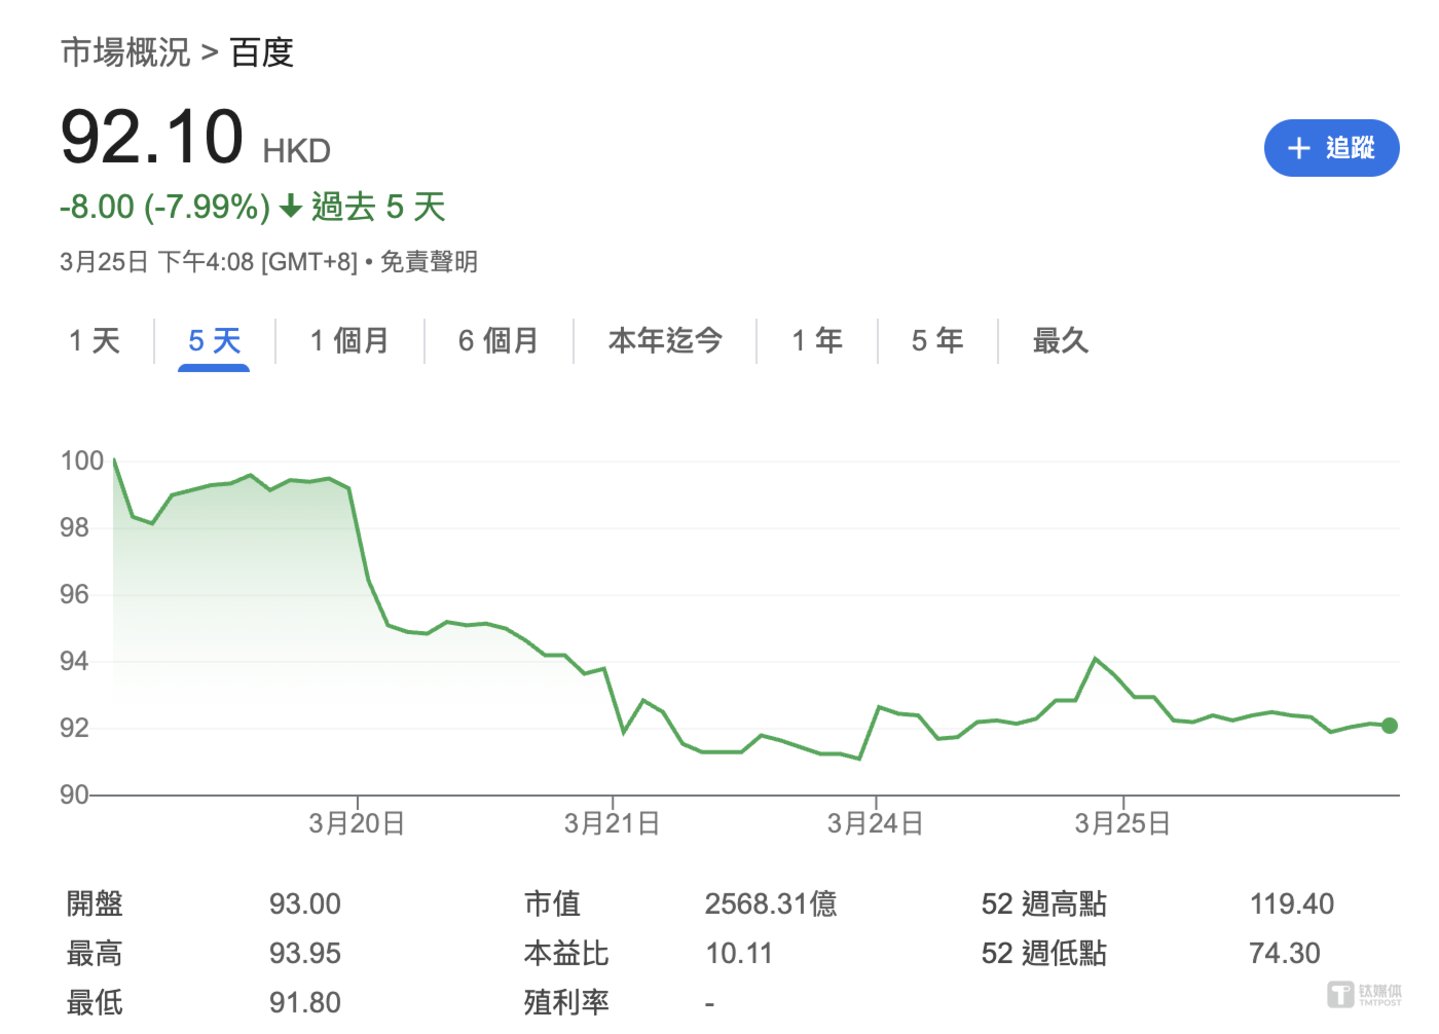Select the 本年迄今 tab
1439x1034 pixels.
click(x=665, y=341)
